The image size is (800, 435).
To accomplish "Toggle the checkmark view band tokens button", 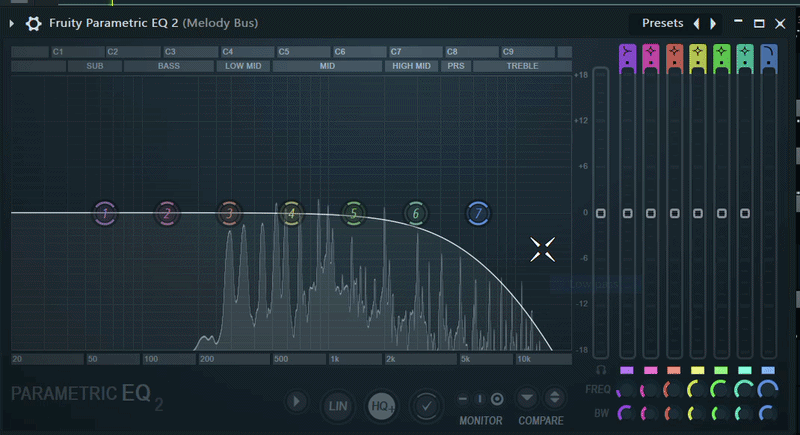I will click(427, 406).
